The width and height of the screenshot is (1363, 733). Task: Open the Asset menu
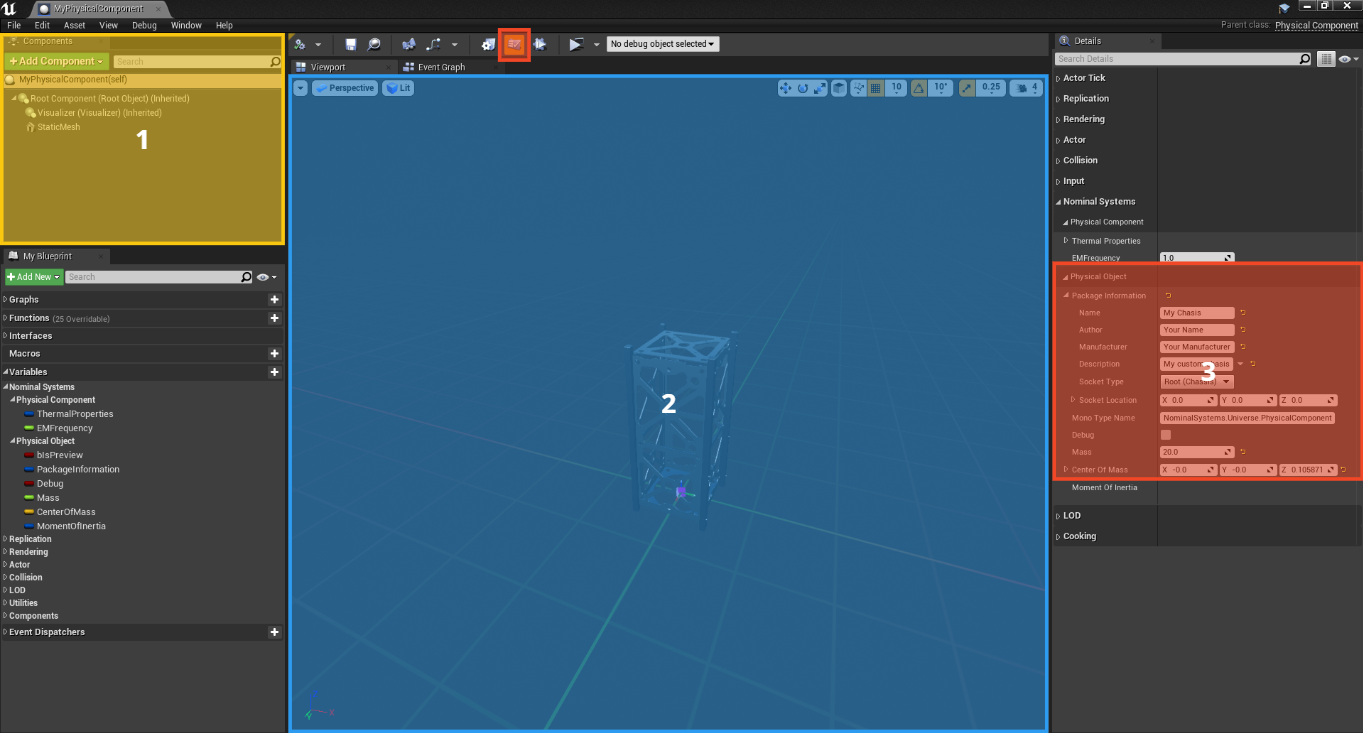pos(74,25)
